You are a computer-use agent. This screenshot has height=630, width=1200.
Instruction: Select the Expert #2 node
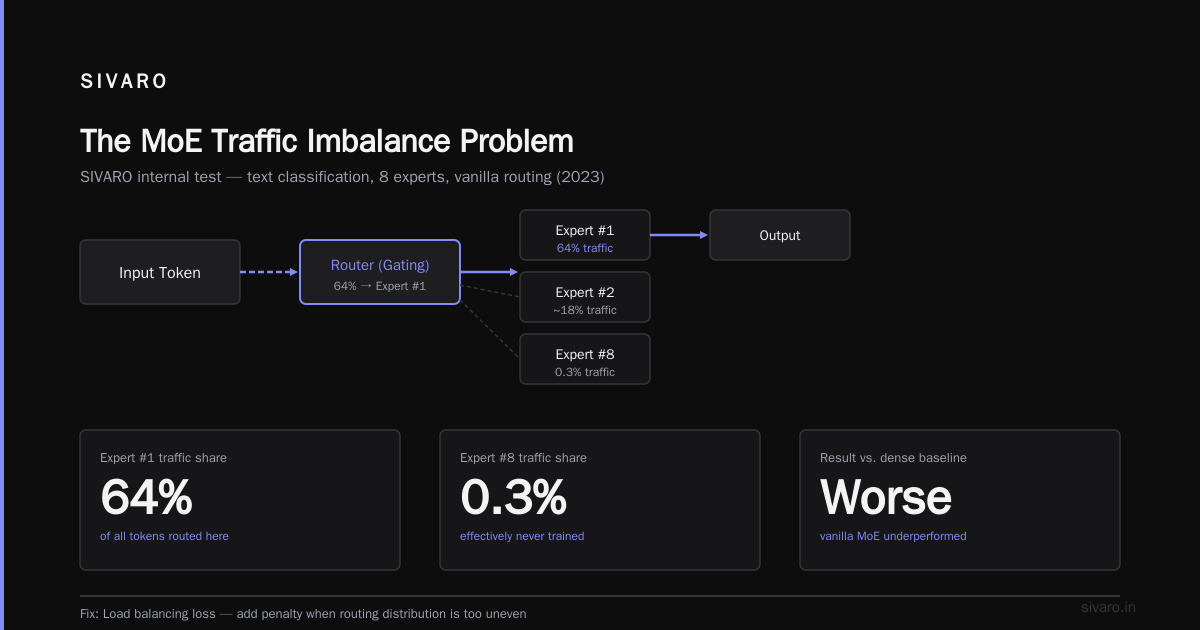click(585, 297)
